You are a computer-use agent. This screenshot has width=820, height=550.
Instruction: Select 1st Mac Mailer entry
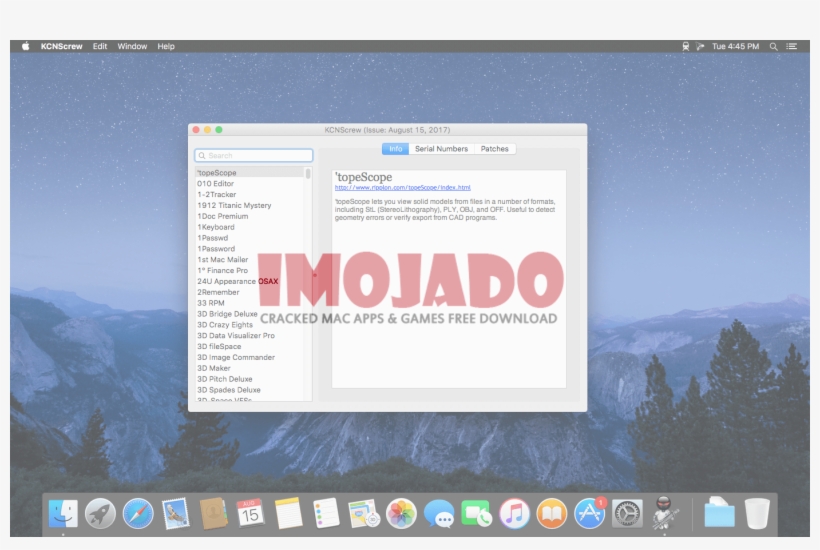[x=250, y=259]
